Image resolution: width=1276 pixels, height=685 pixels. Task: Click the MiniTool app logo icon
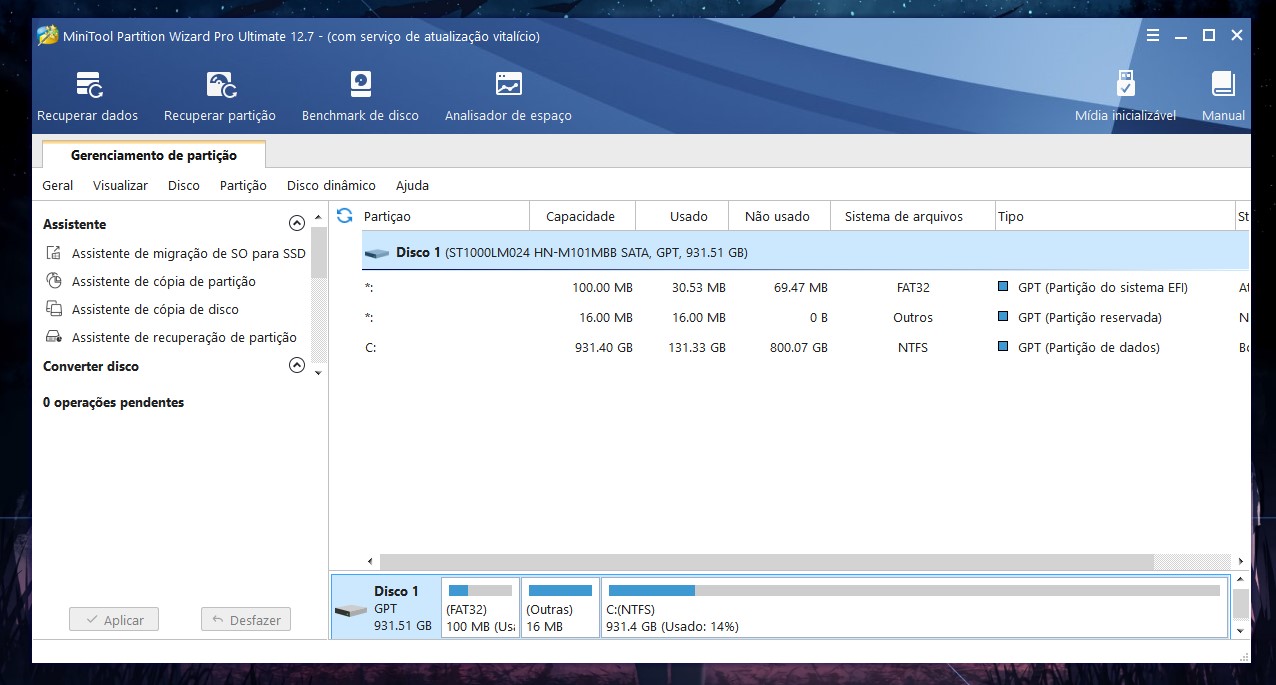tap(47, 36)
